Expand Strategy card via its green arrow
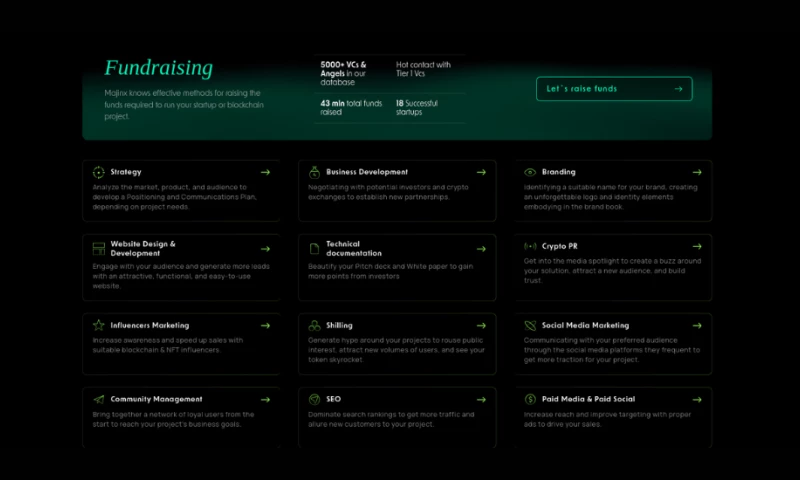The width and height of the screenshot is (800, 480). tap(265, 172)
